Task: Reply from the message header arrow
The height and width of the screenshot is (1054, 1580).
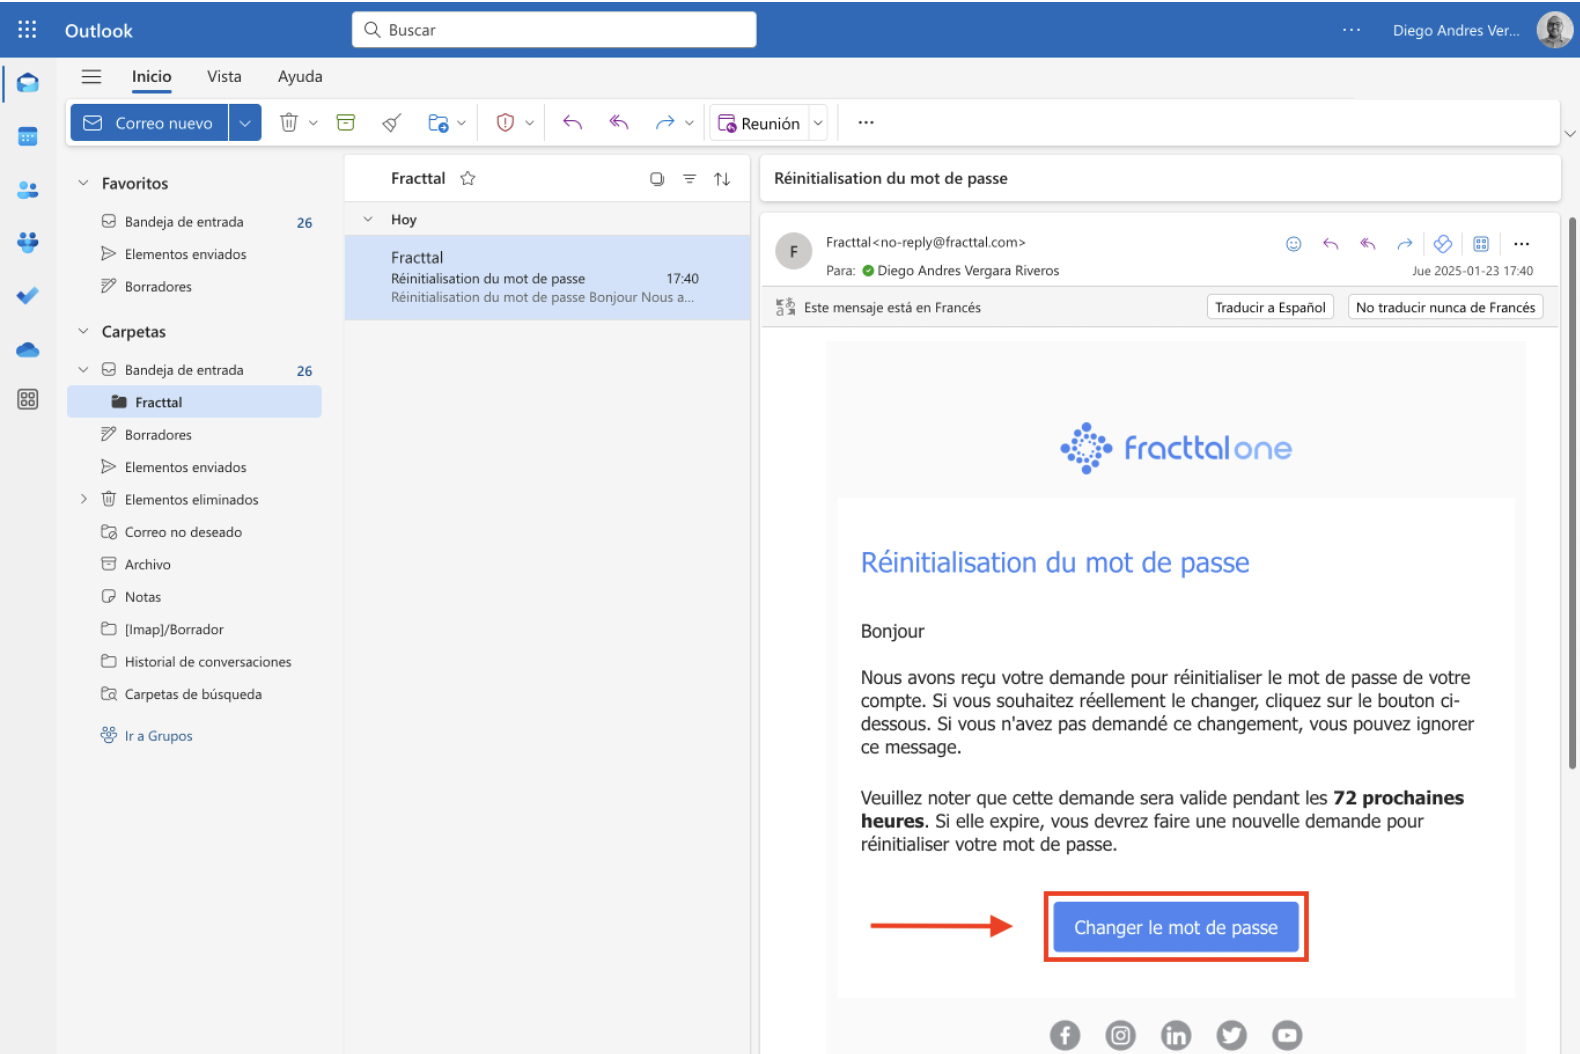Action: click(x=1330, y=244)
